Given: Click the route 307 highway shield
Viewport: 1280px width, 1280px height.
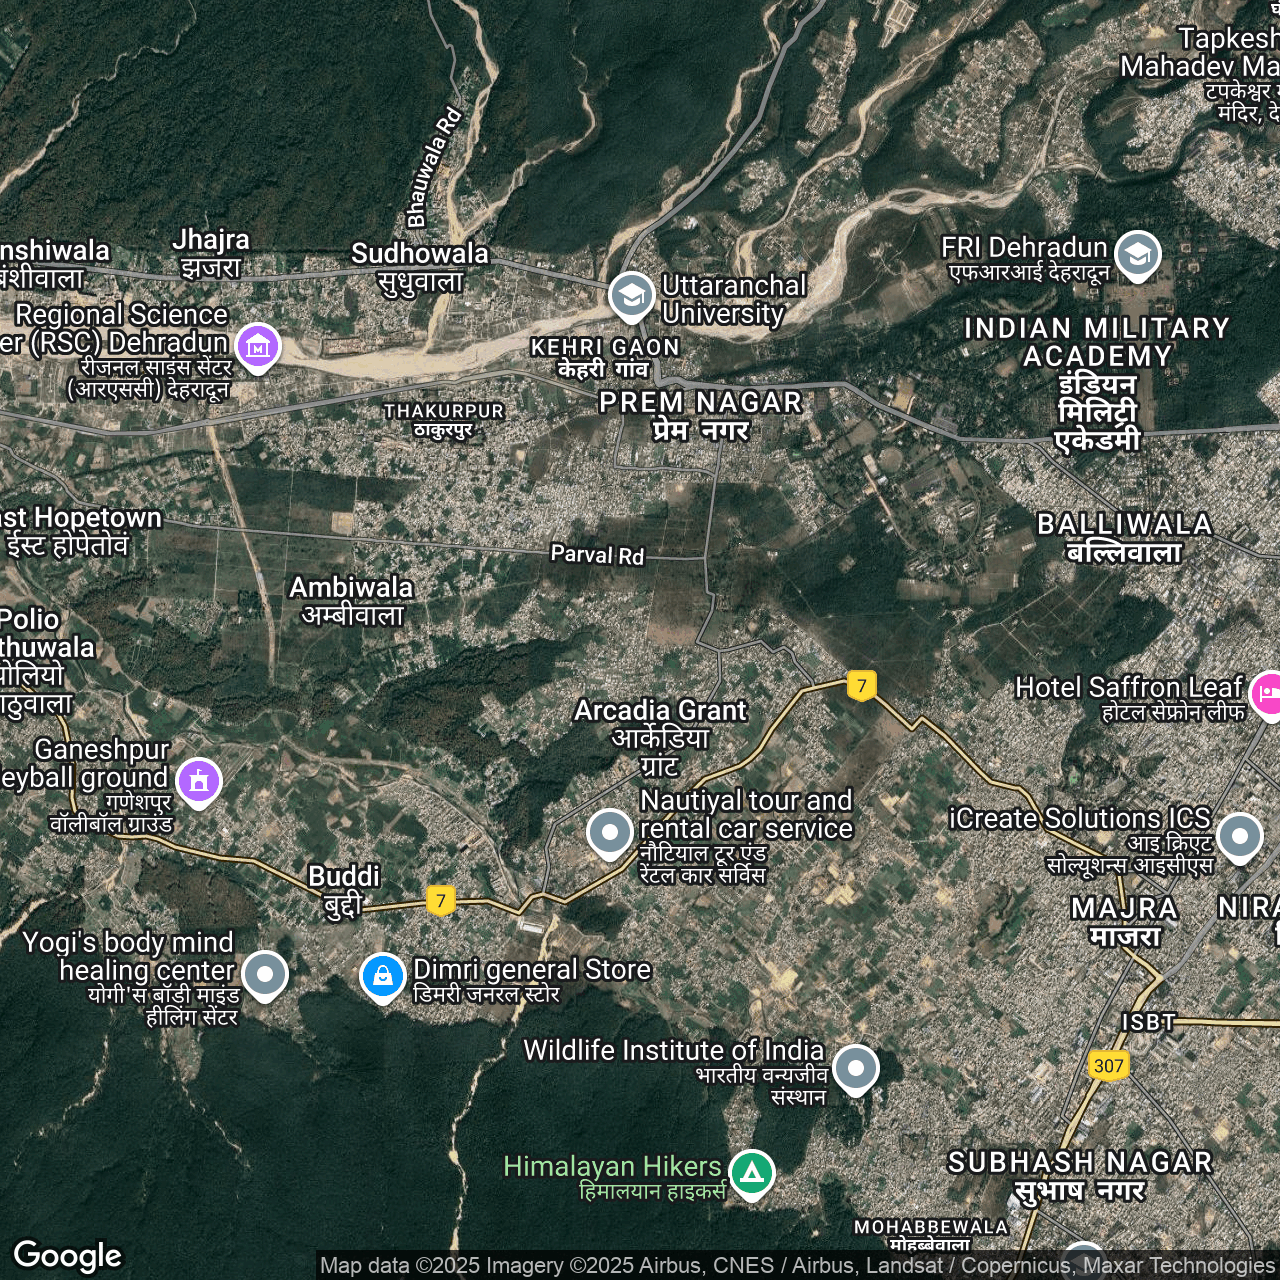Looking at the screenshot, I should tap(1108, 1065).
